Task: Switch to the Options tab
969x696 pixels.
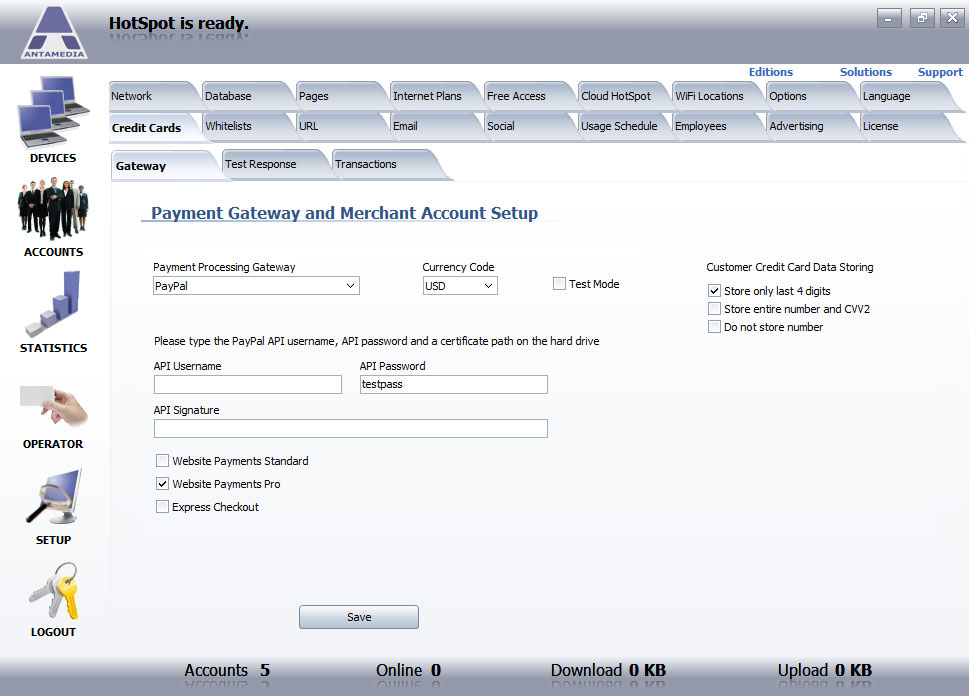Action: (811, 96)
